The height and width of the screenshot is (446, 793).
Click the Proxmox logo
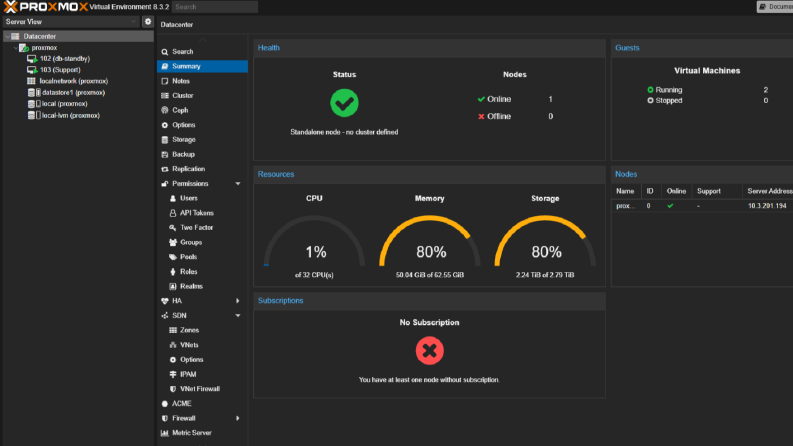click(46, 7)
